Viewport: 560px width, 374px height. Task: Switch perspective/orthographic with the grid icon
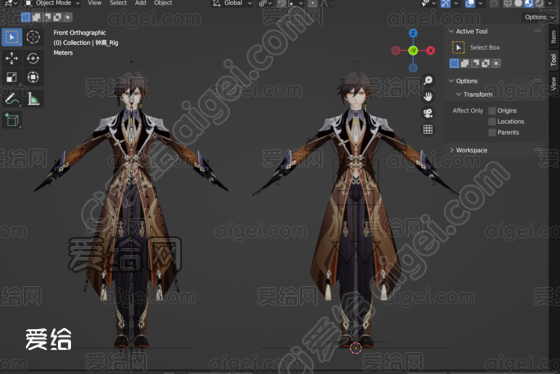click(x=428, y=129)
